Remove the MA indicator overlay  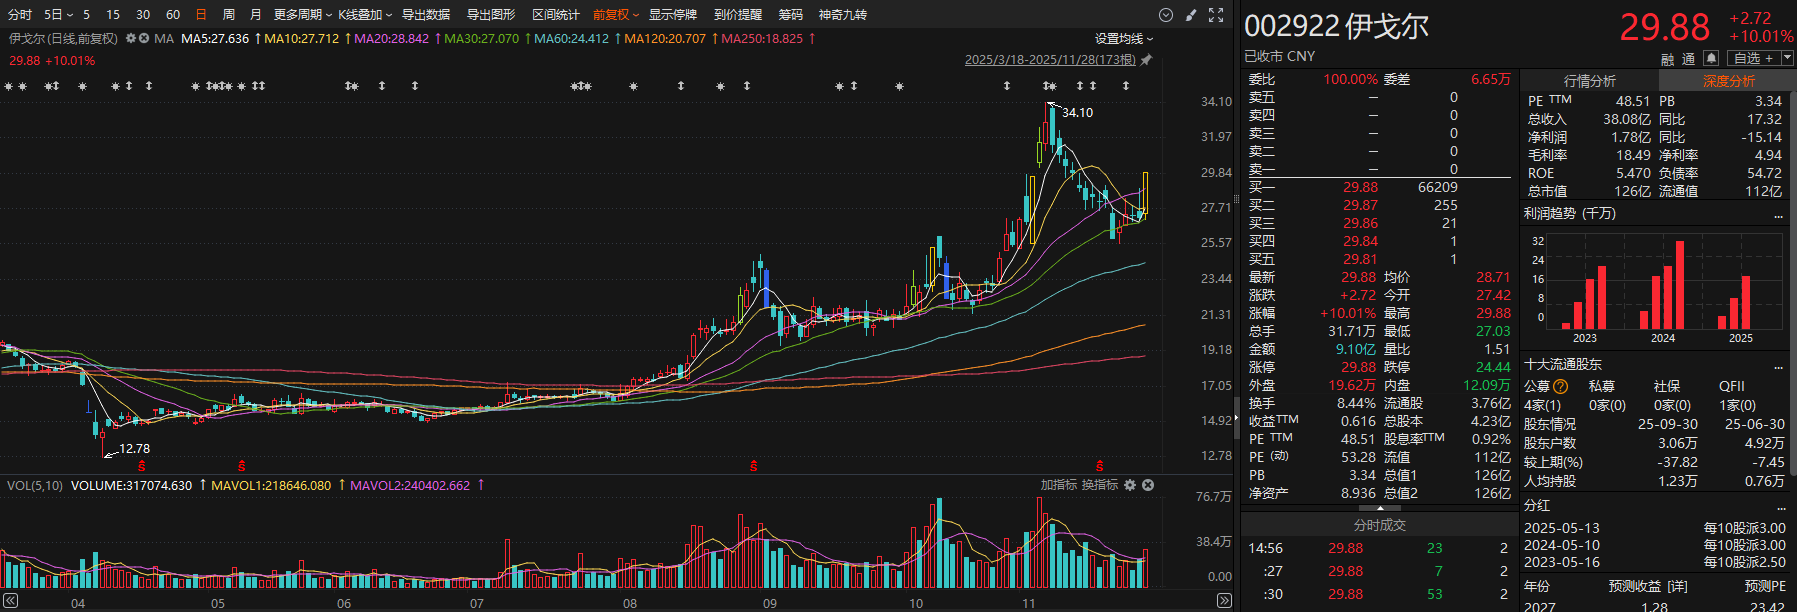point(144,39)
